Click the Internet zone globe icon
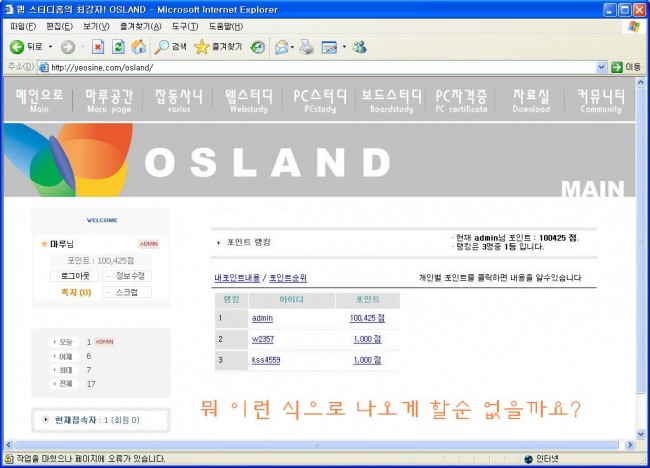 [528, 459]
